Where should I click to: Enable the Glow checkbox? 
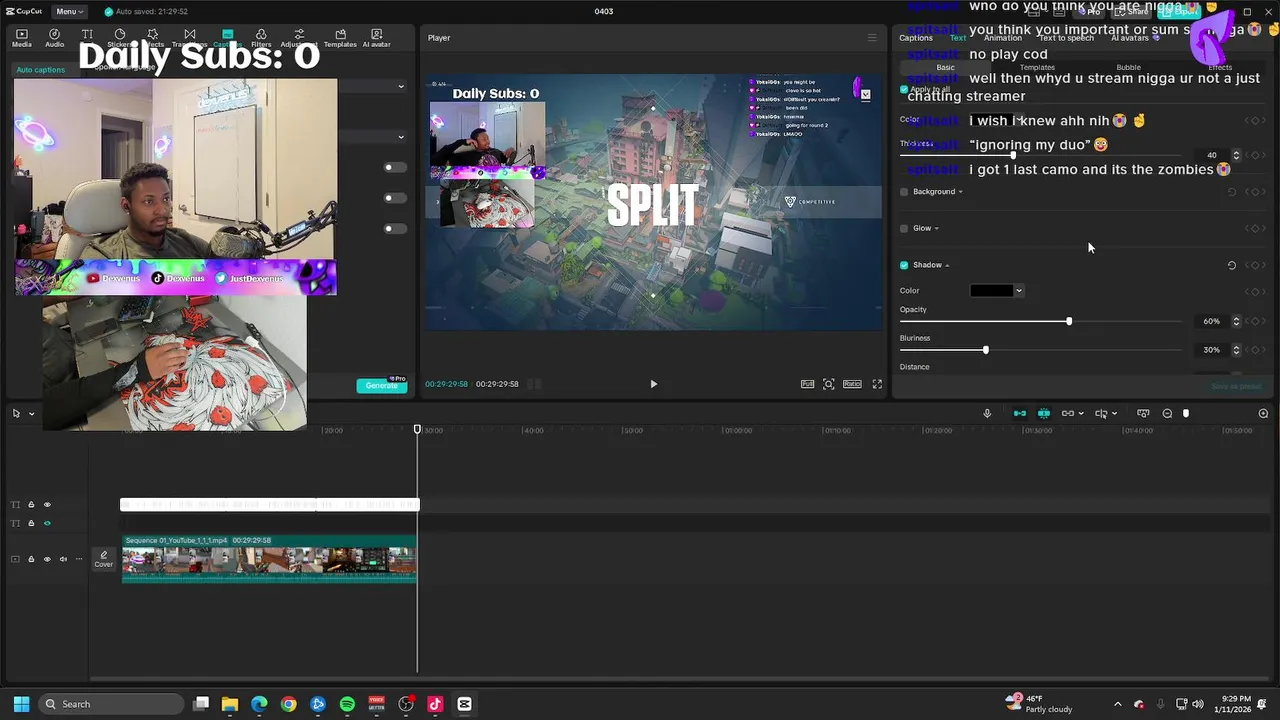pos(904,228)
